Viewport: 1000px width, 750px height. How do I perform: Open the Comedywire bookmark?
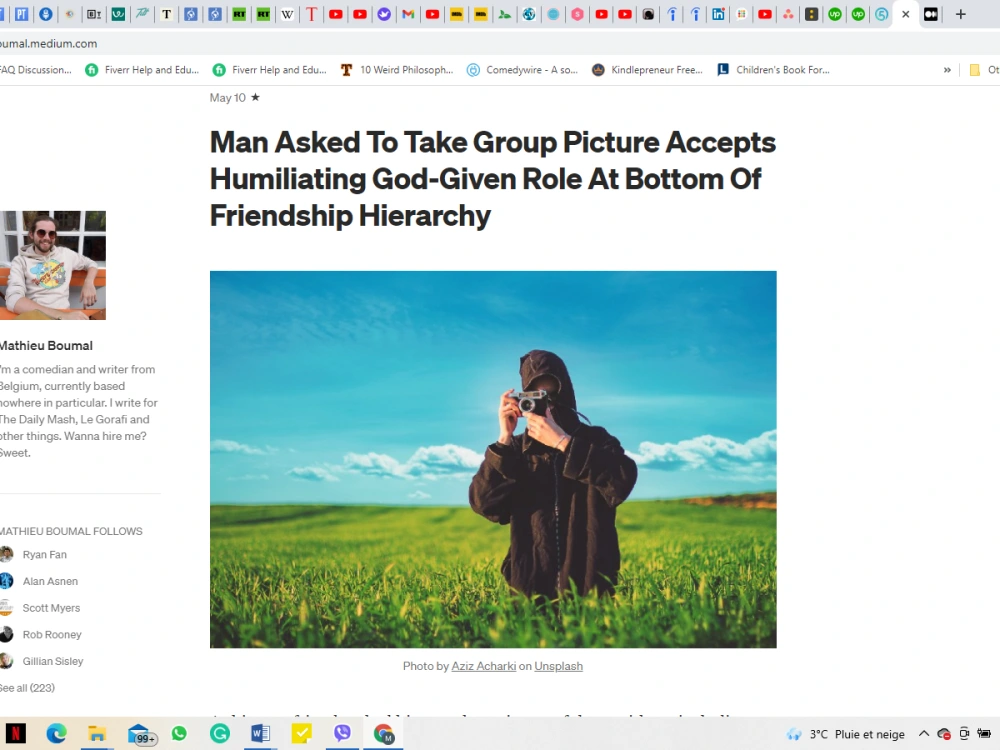522,70
